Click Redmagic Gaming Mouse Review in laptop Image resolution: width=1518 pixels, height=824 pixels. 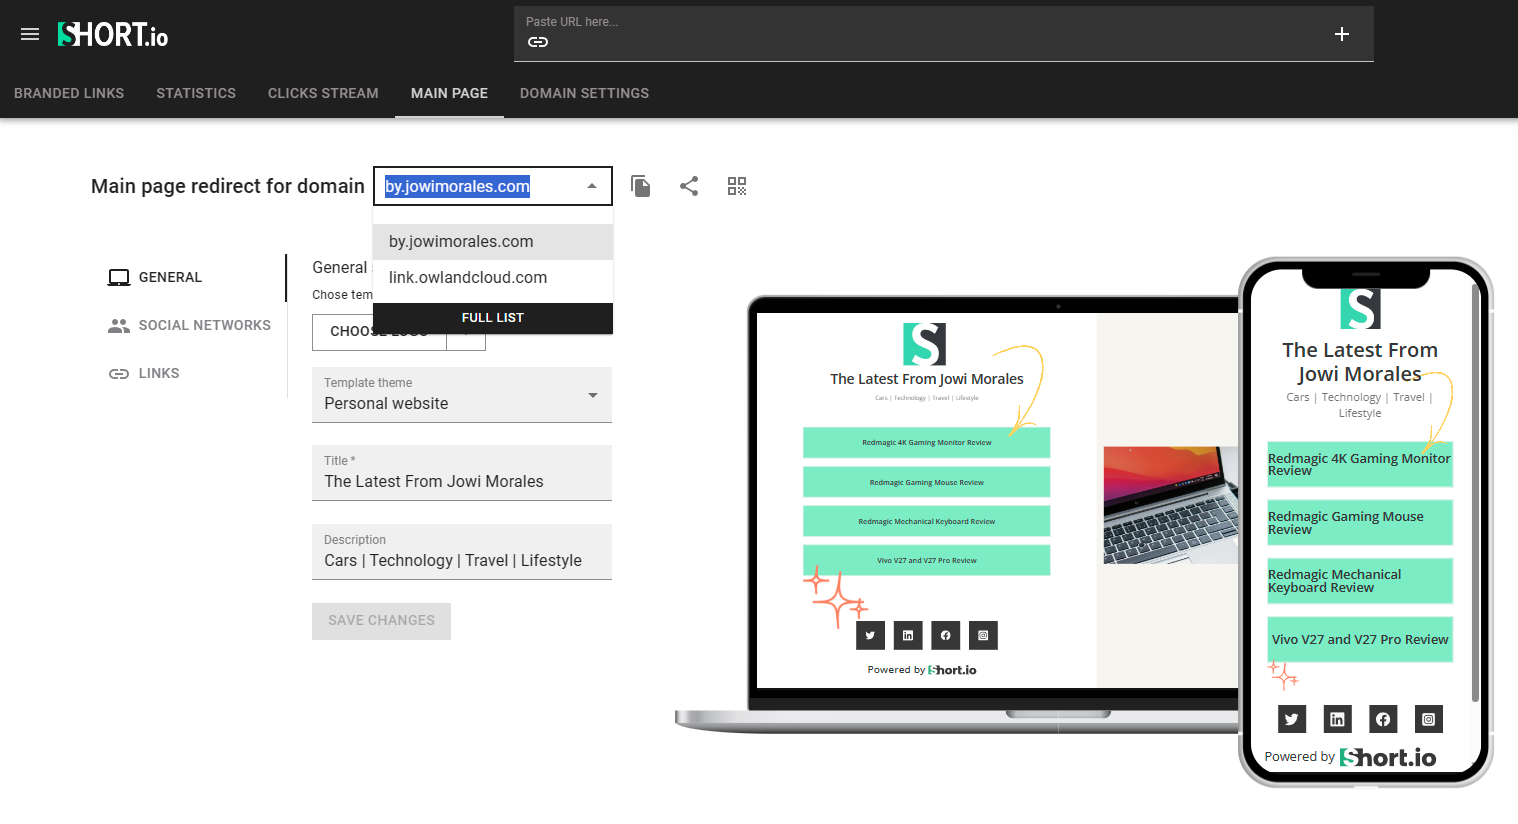(927, 482)
